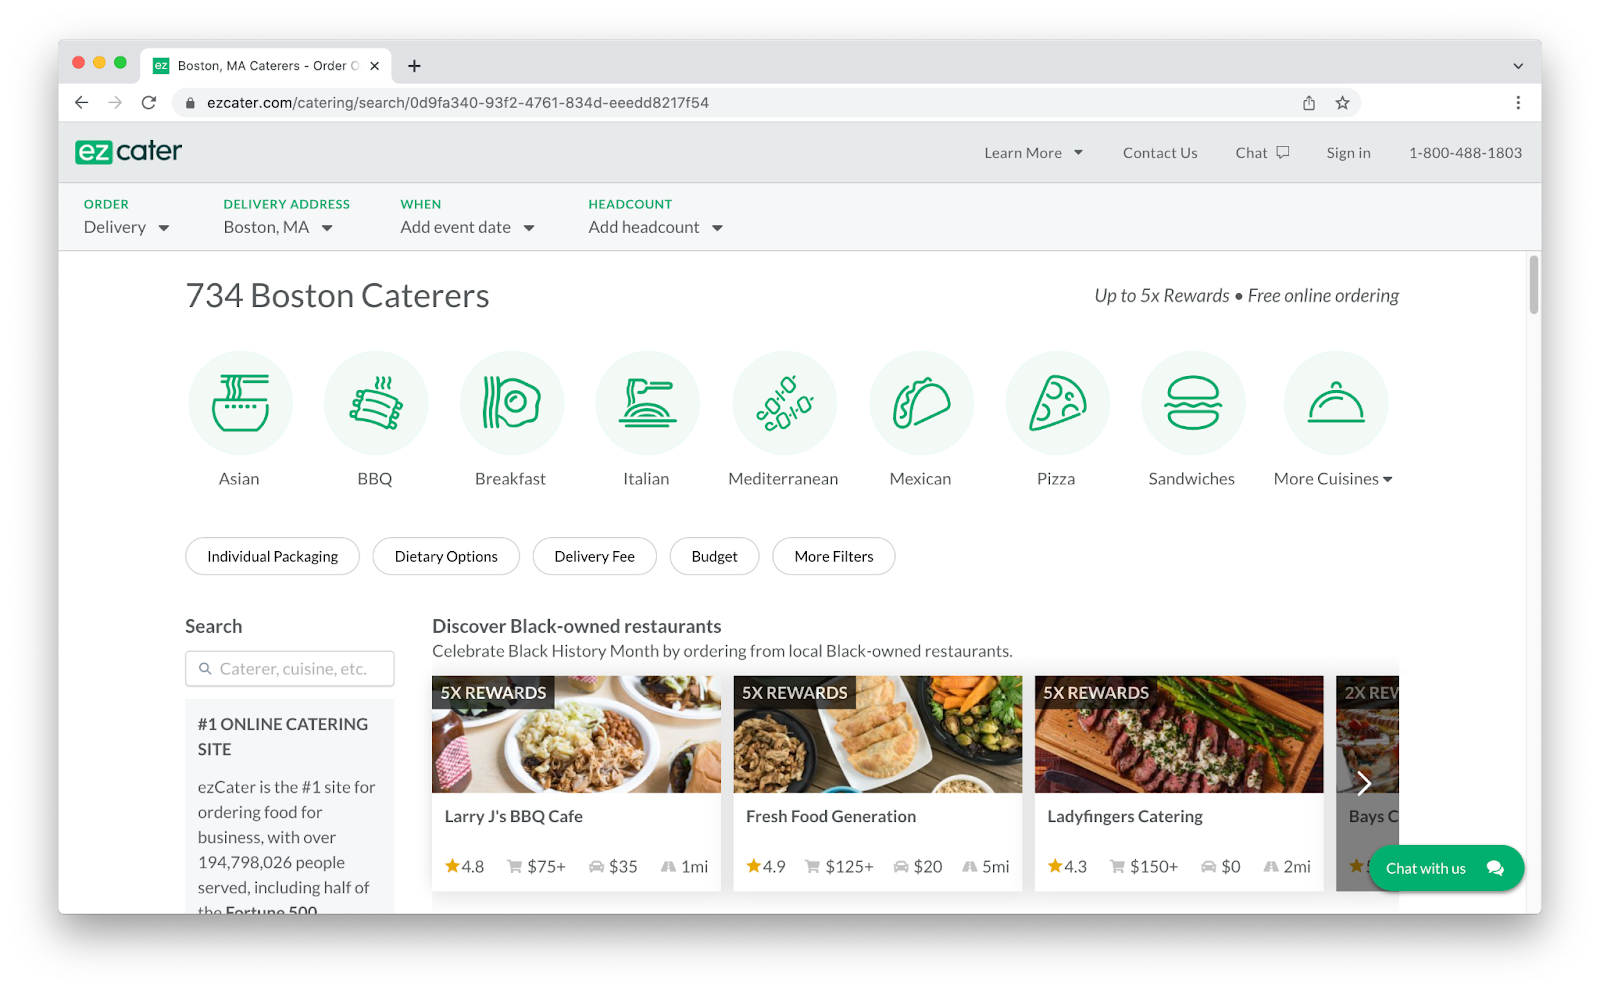The image size is (1600, 991).
Task: Open the Order Delivery dropdown
Action: point(127,227)
